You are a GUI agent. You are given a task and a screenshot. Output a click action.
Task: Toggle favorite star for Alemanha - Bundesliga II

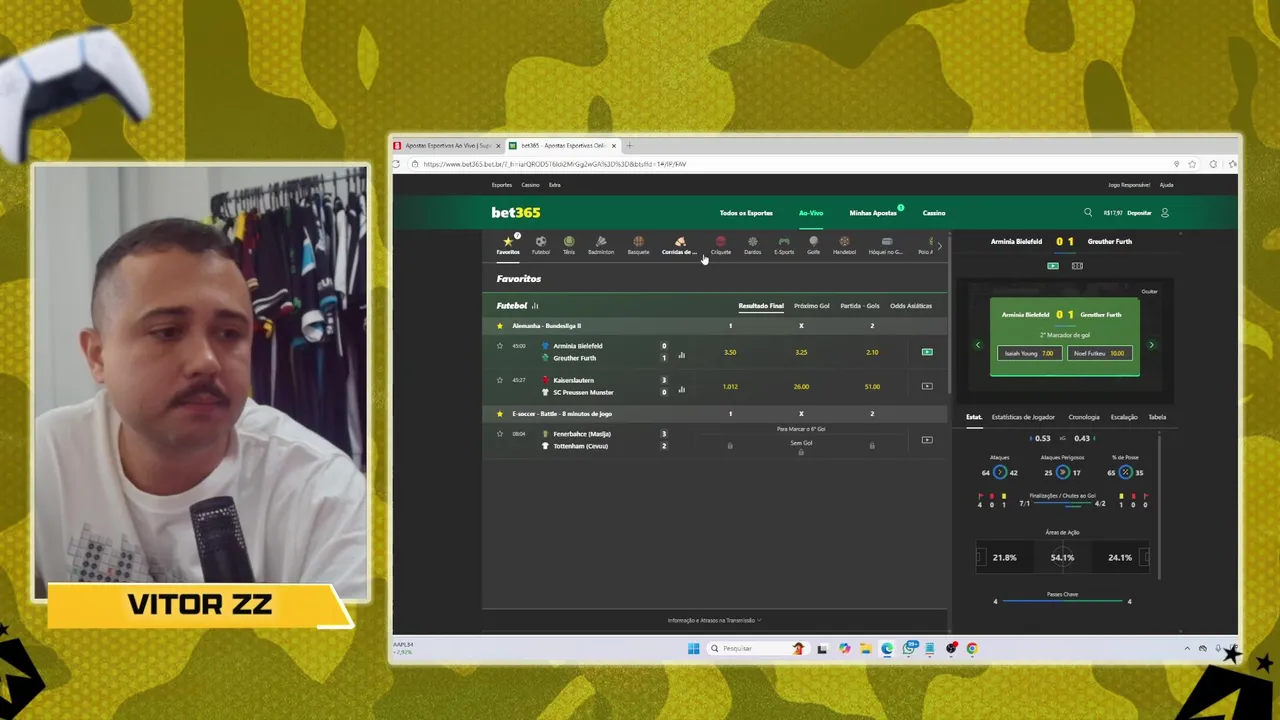pyautogui.click(x=500, y=326)
